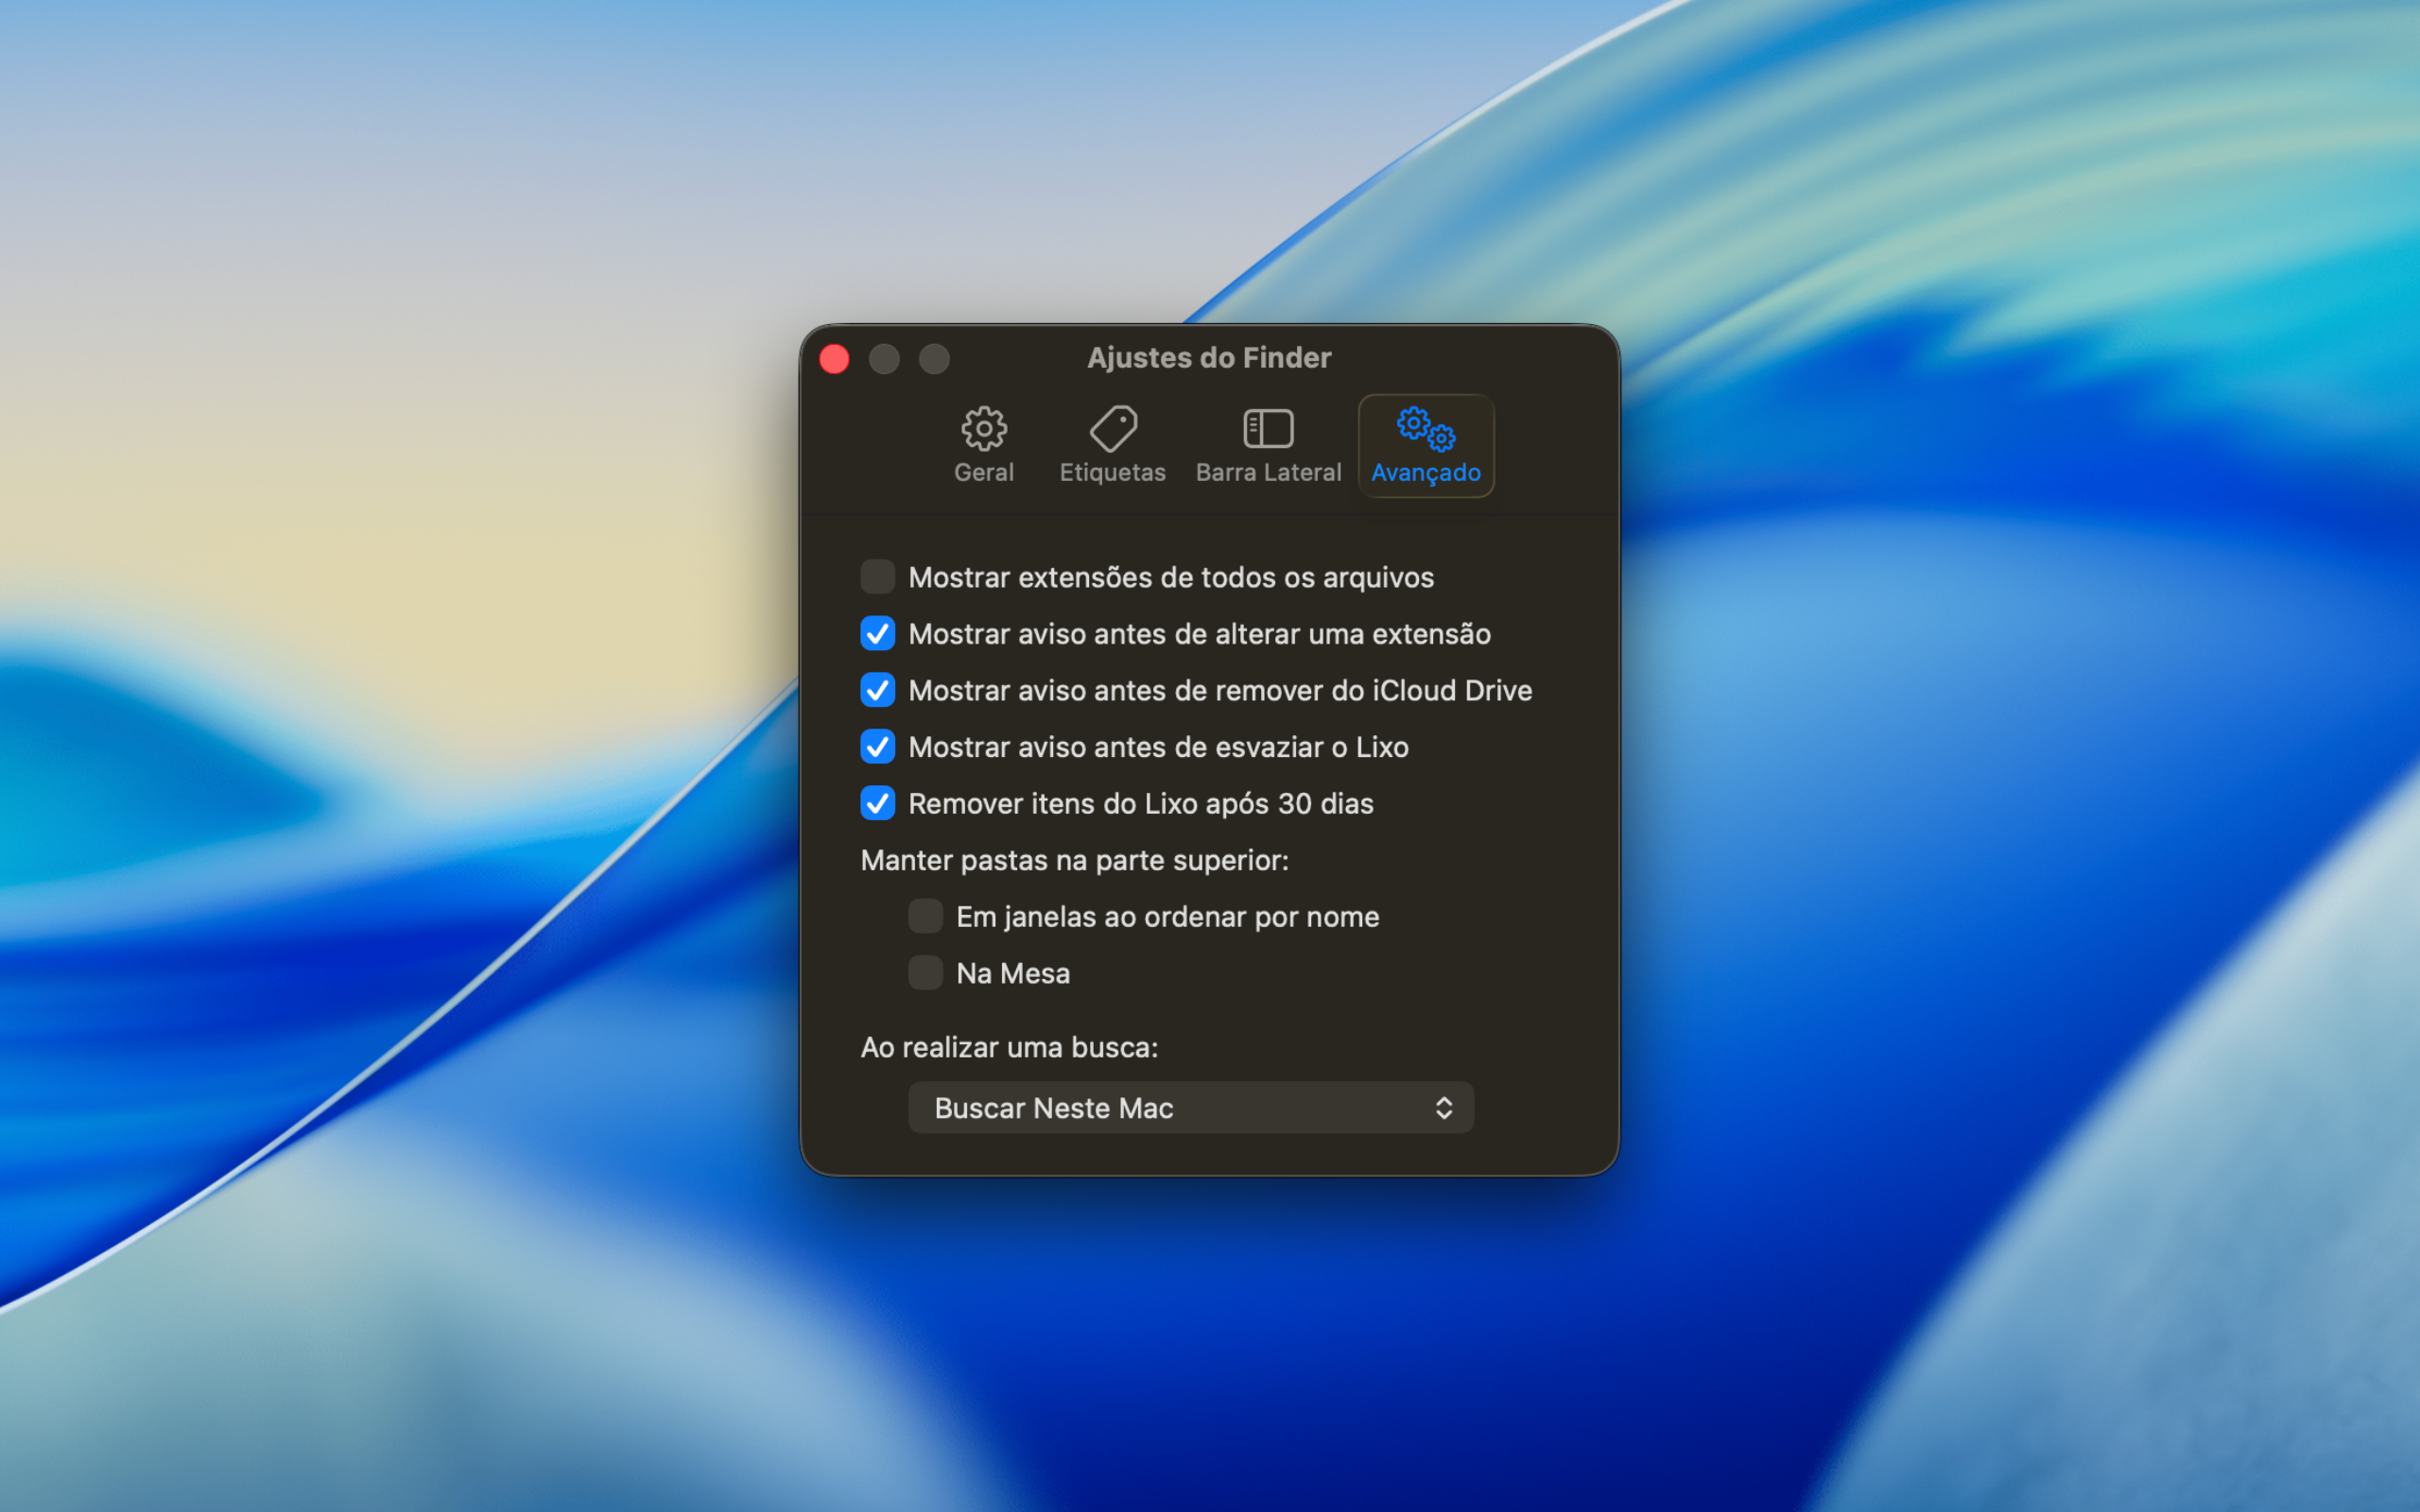Close the Ajustes do Finder window
Screen dimensions: 2420x1512
tap(834, 359)
